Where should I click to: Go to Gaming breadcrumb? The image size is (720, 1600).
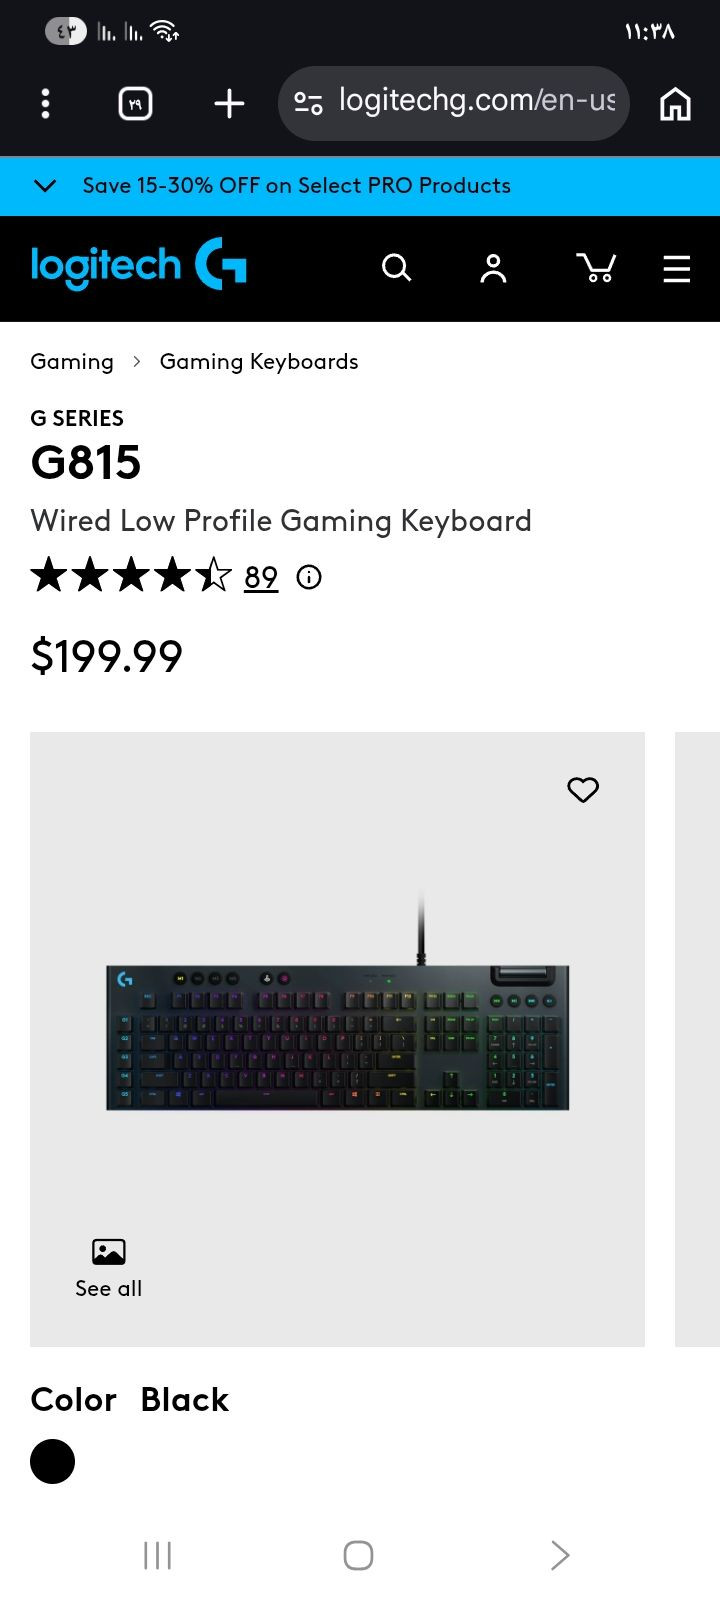[72, 362]
